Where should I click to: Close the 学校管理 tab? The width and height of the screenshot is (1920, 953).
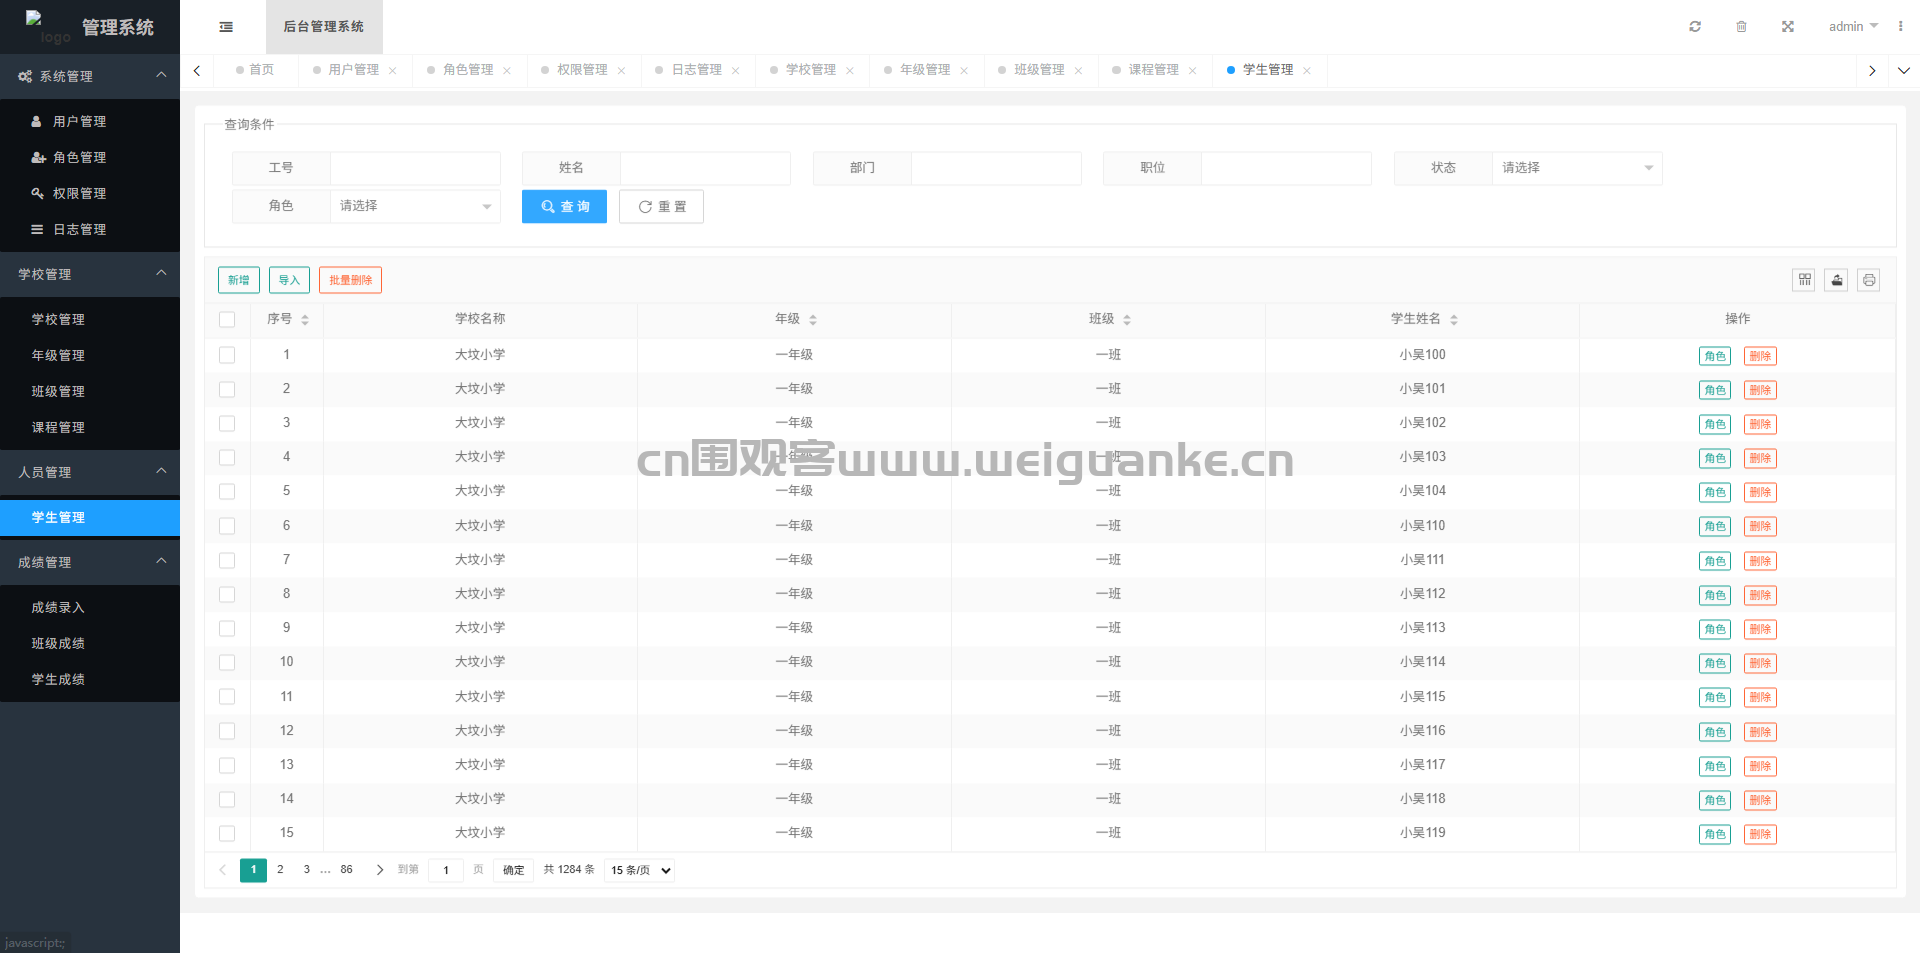850,70
